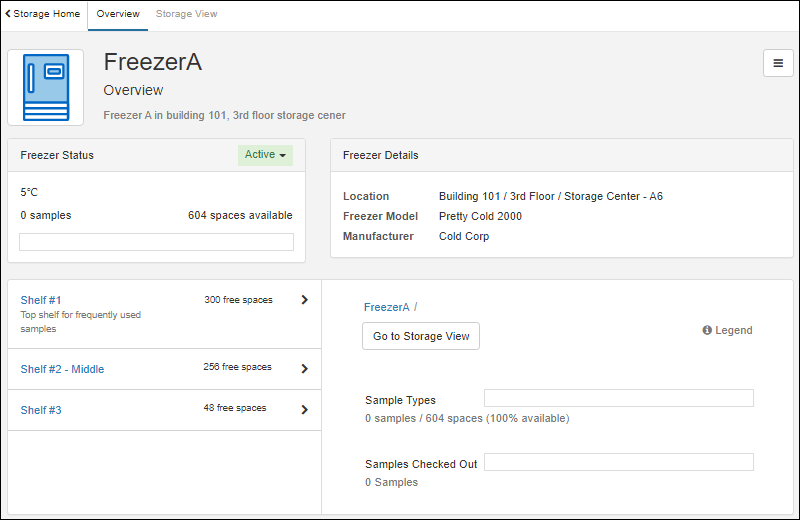Open the Shelf #3 link
Viewport: 800px width, 520px height.
(41, 410)
